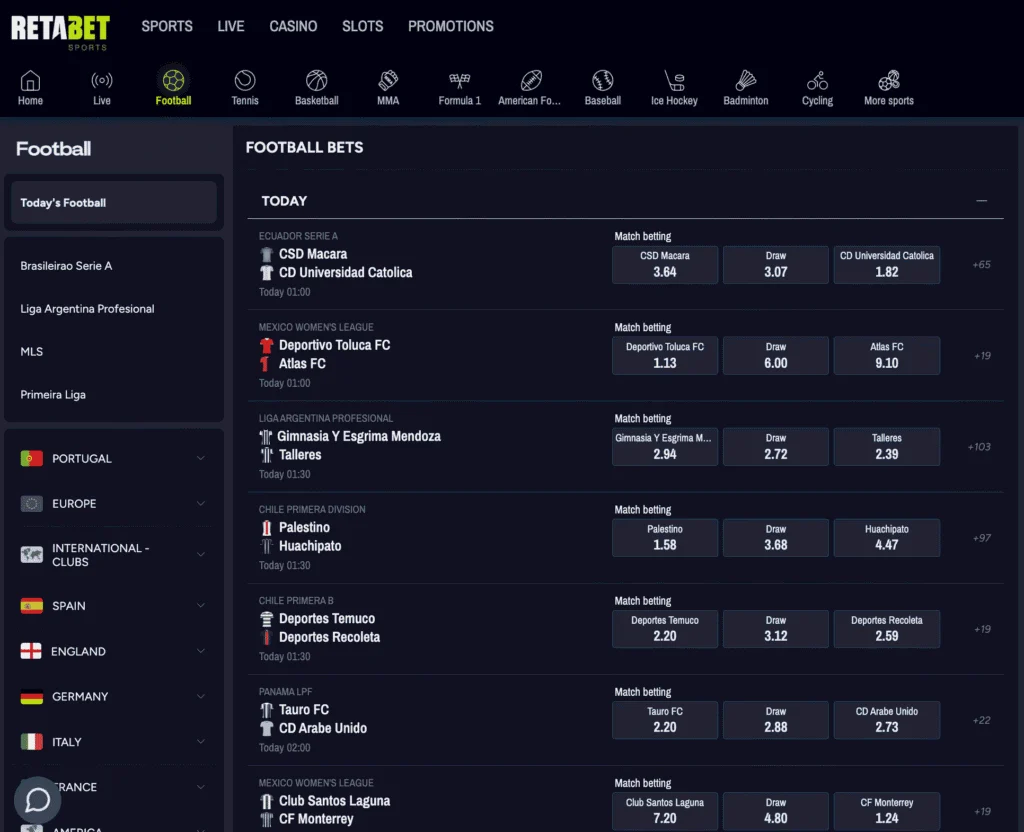
Task: Expand the Europe leagues list
Action: [x=200, y=504]
